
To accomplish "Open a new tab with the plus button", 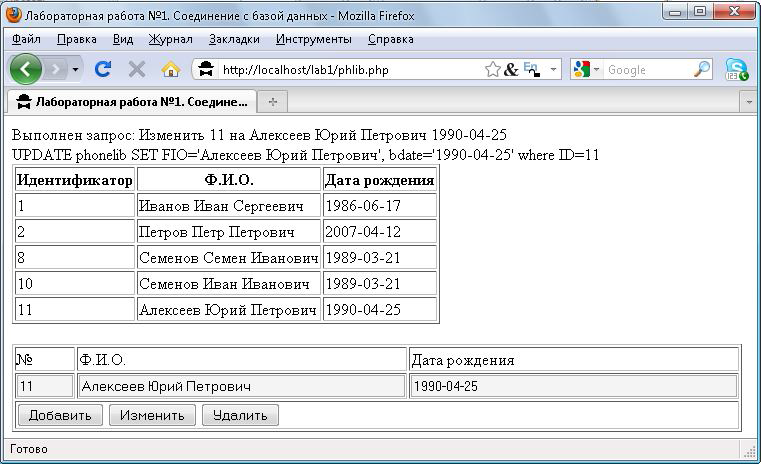I will pos(273,102).
